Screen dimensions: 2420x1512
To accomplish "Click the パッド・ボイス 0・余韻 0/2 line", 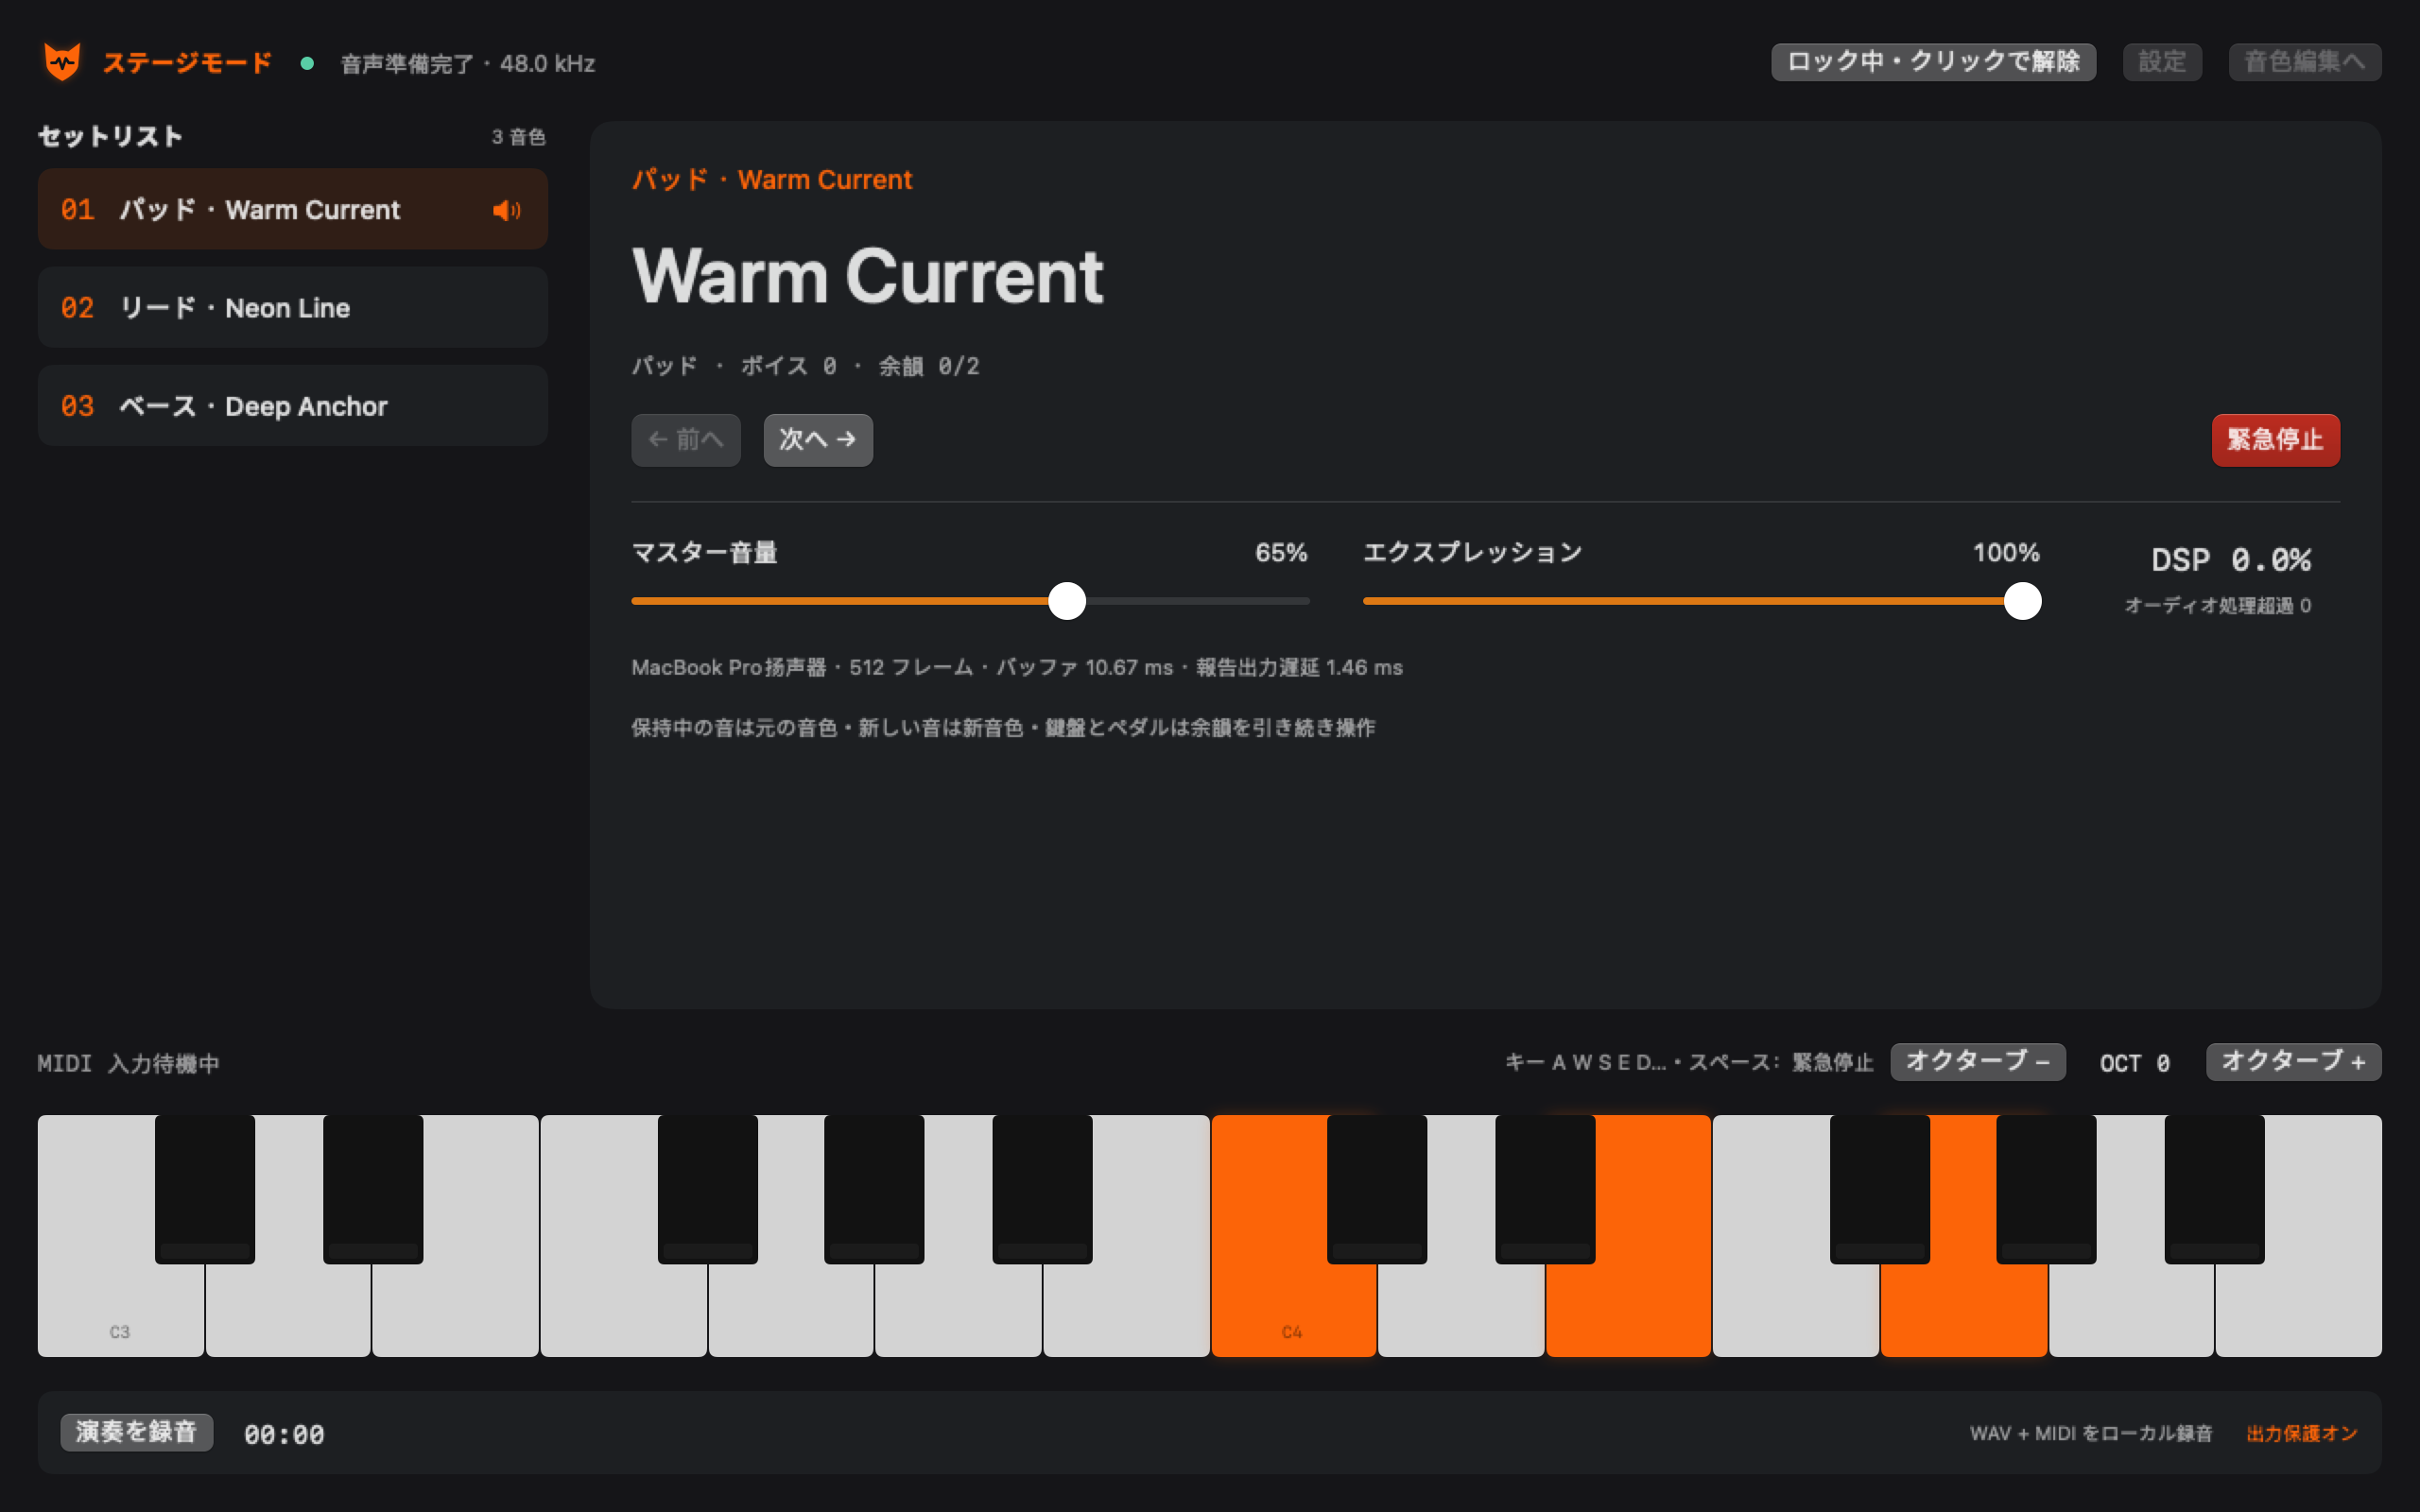I will pyautogui.click(x=805, y=366).
